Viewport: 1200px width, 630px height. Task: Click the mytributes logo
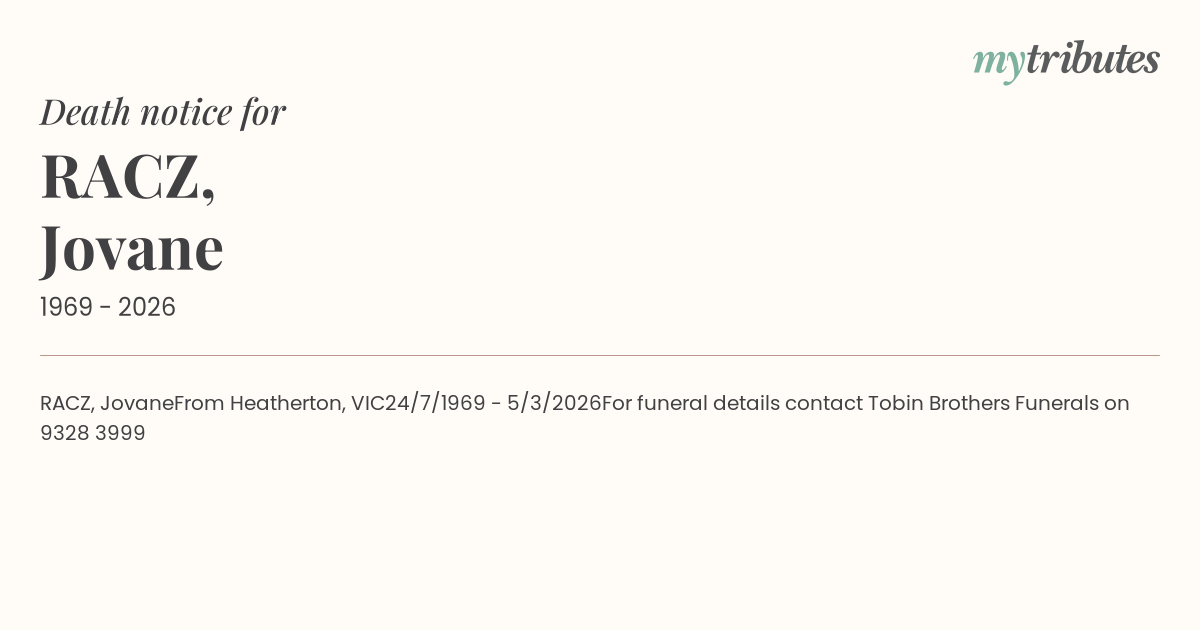tap(1066, 60)
